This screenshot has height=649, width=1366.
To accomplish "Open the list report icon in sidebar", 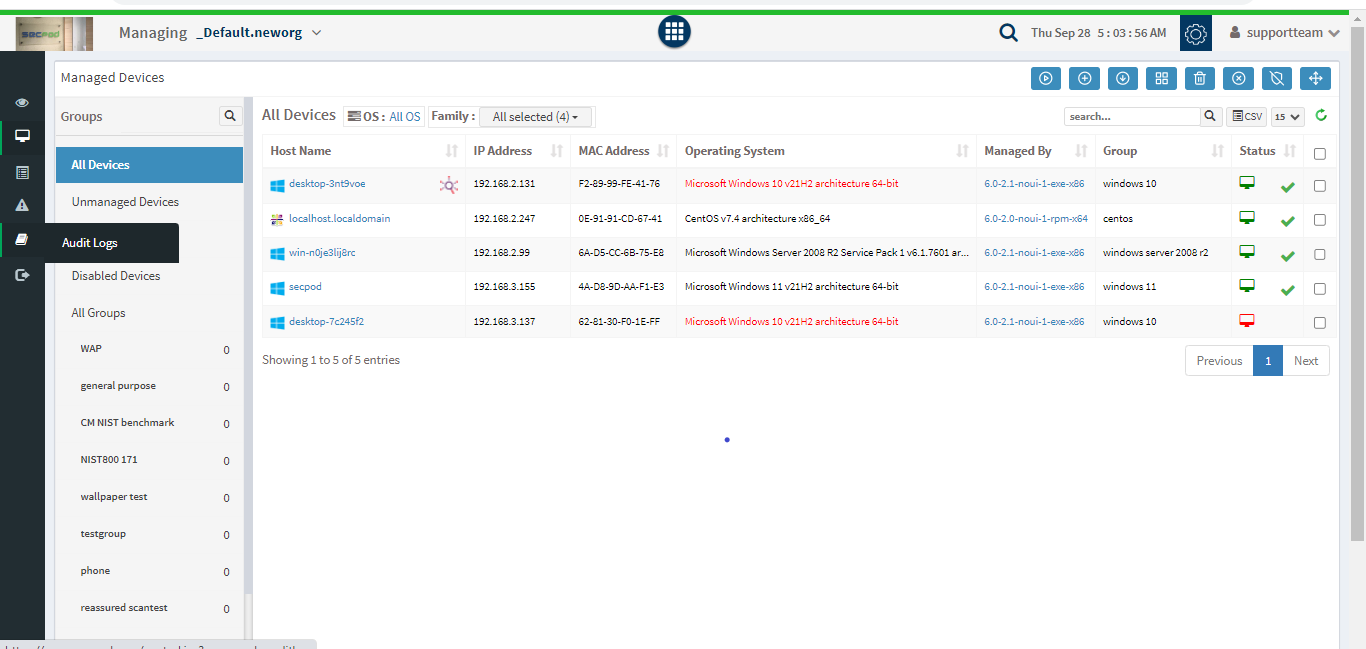I will (x=22, y=172).
